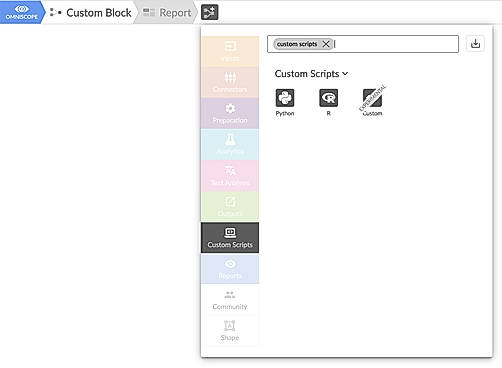Screen dimensions: 502x368
Task: Open the Shape category in sidebar
Action: click(x=230, y=331)
